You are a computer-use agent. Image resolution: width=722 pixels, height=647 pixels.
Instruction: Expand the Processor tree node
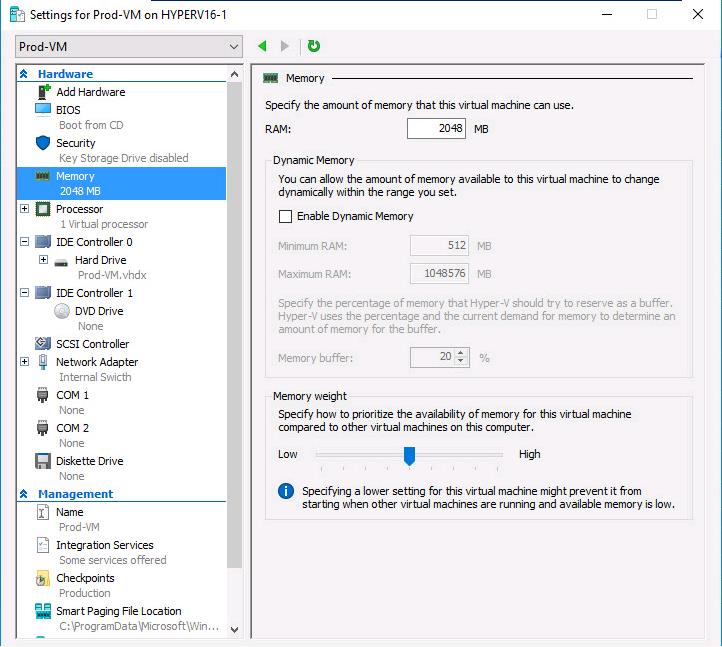coord(25,209)
